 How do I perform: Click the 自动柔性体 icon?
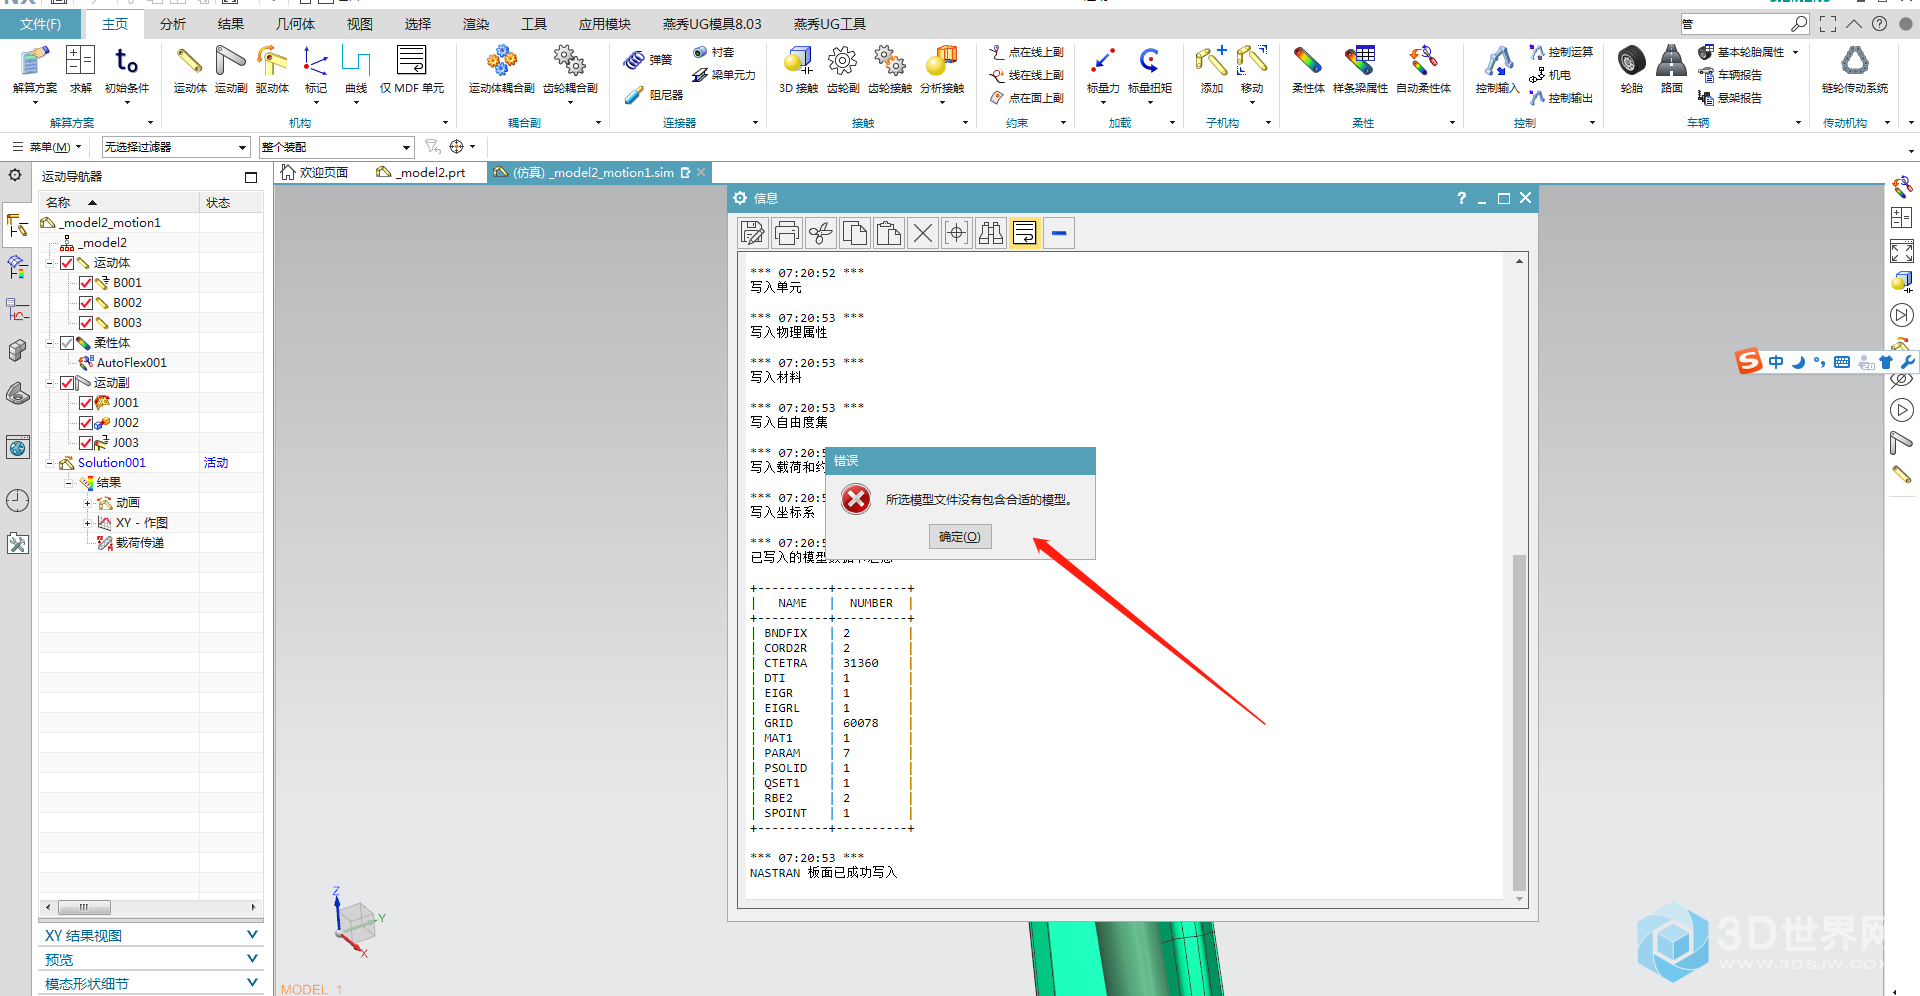click(x=1423, y=62)
